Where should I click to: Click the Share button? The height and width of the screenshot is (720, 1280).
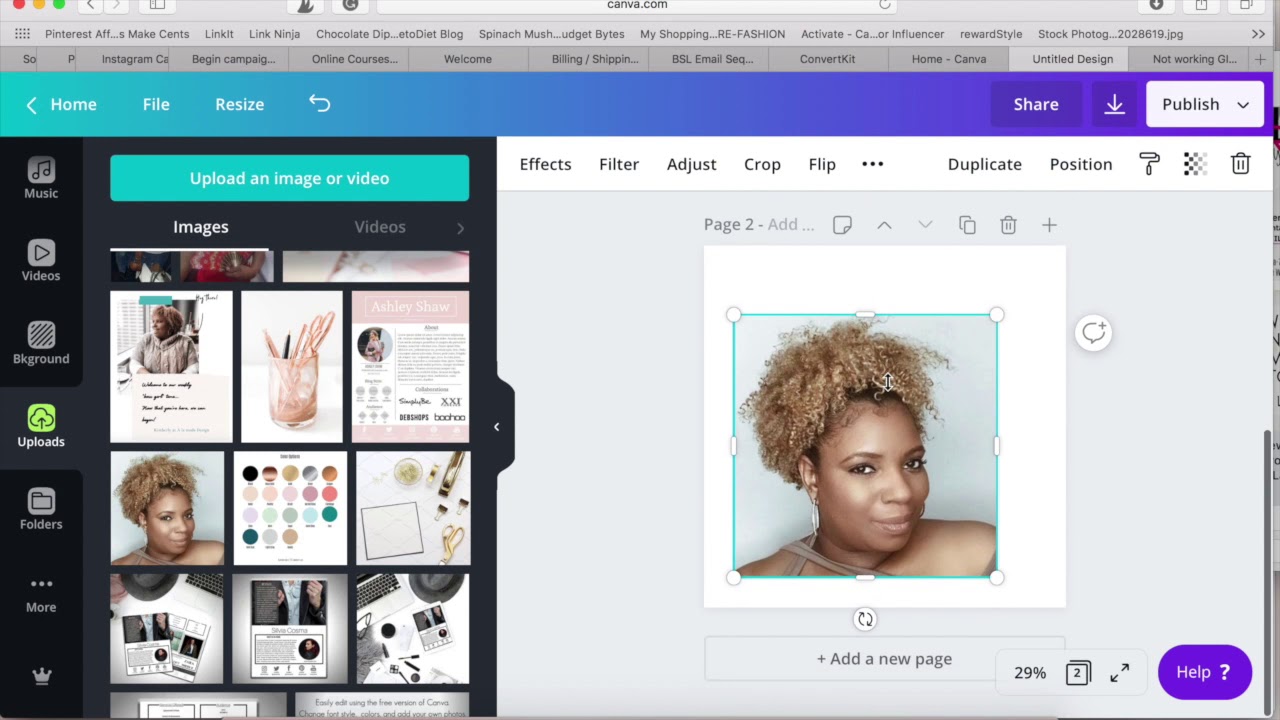[1036, 104]
